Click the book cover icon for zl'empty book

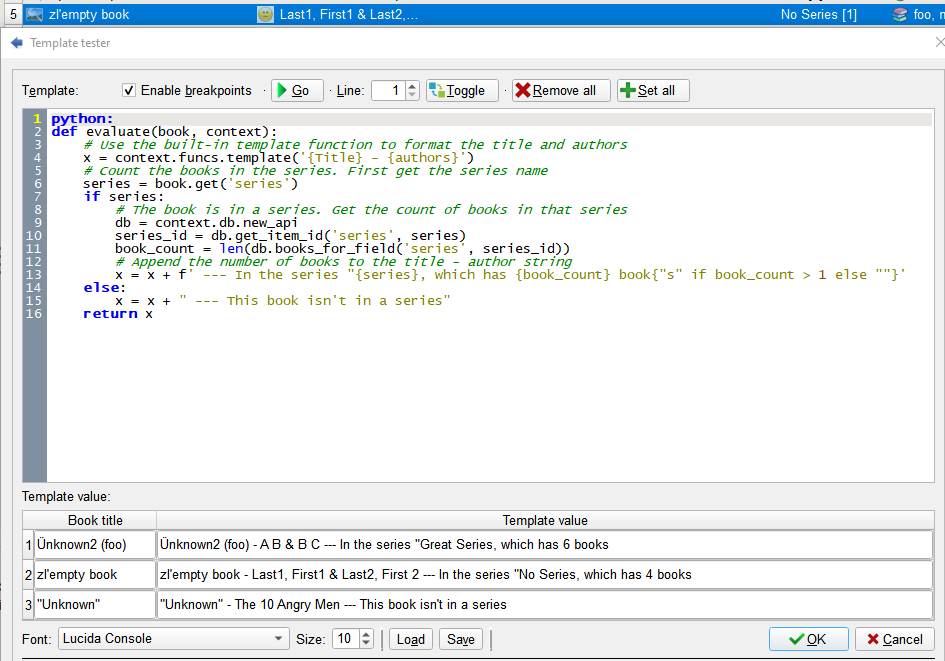(35, 15)
